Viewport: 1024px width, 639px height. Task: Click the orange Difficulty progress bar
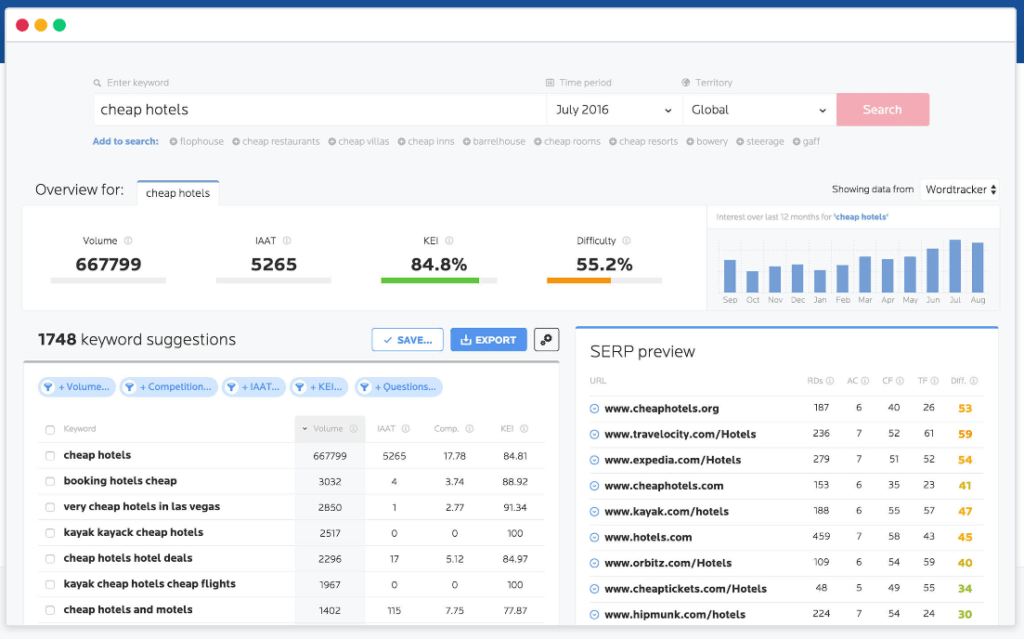click(579, 280)
